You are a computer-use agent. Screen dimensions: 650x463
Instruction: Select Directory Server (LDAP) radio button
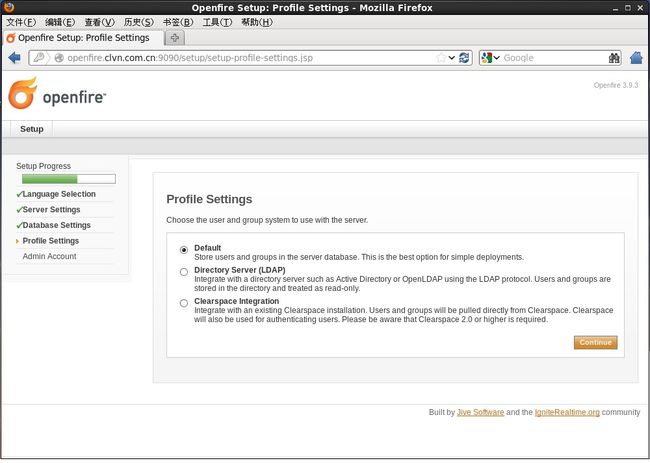coord(184,272)
